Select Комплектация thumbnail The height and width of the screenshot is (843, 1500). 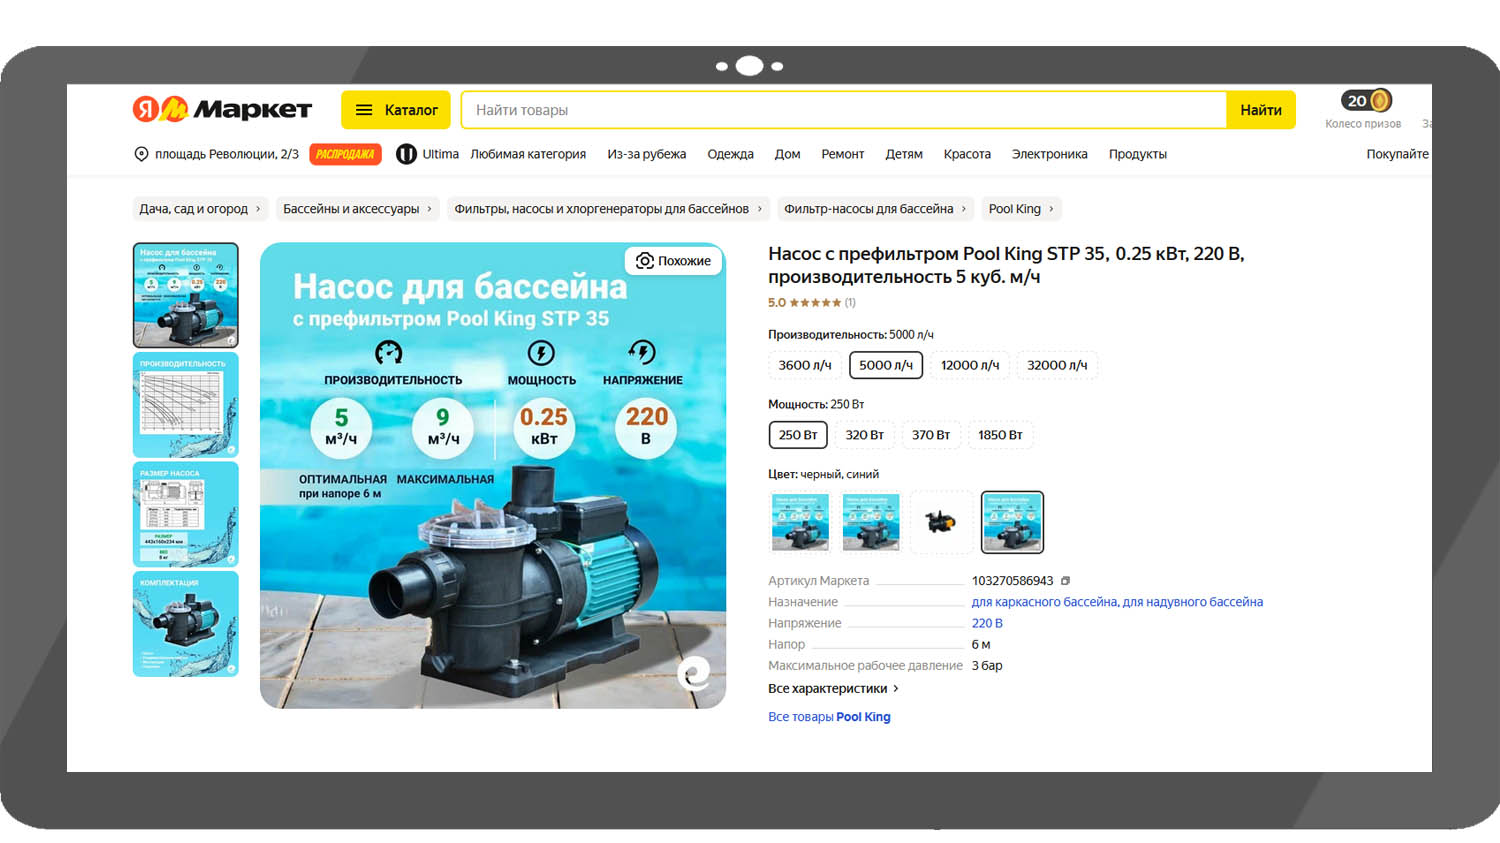(x=186, y=624)
